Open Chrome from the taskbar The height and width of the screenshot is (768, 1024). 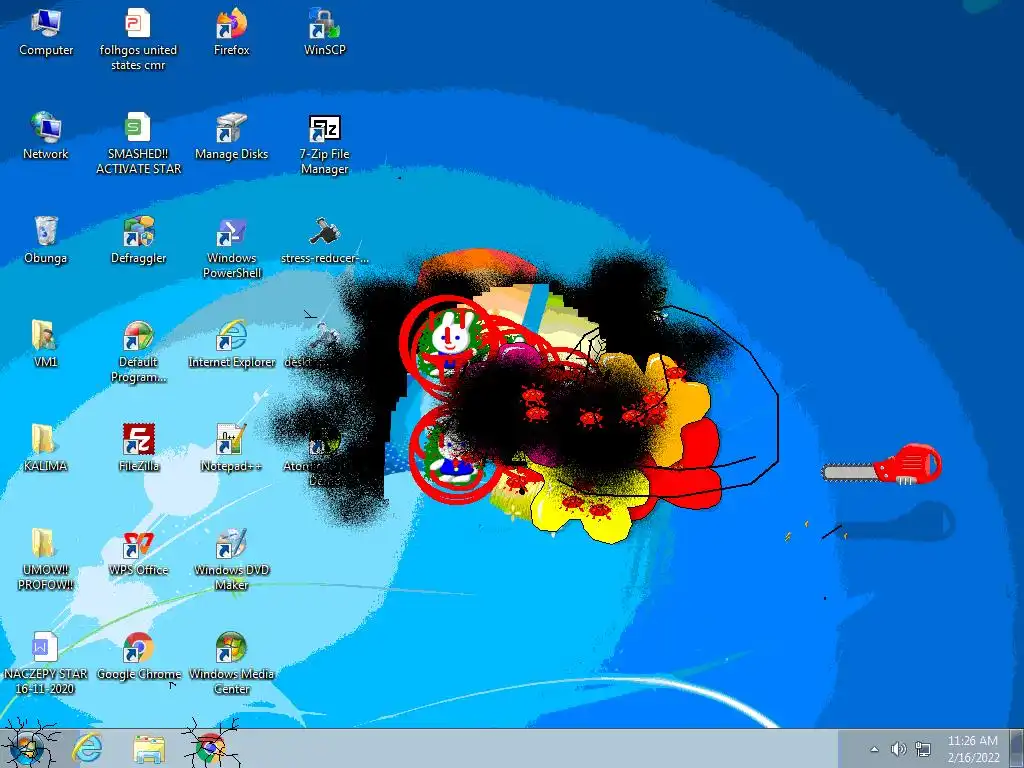click(x=210, y=748)
